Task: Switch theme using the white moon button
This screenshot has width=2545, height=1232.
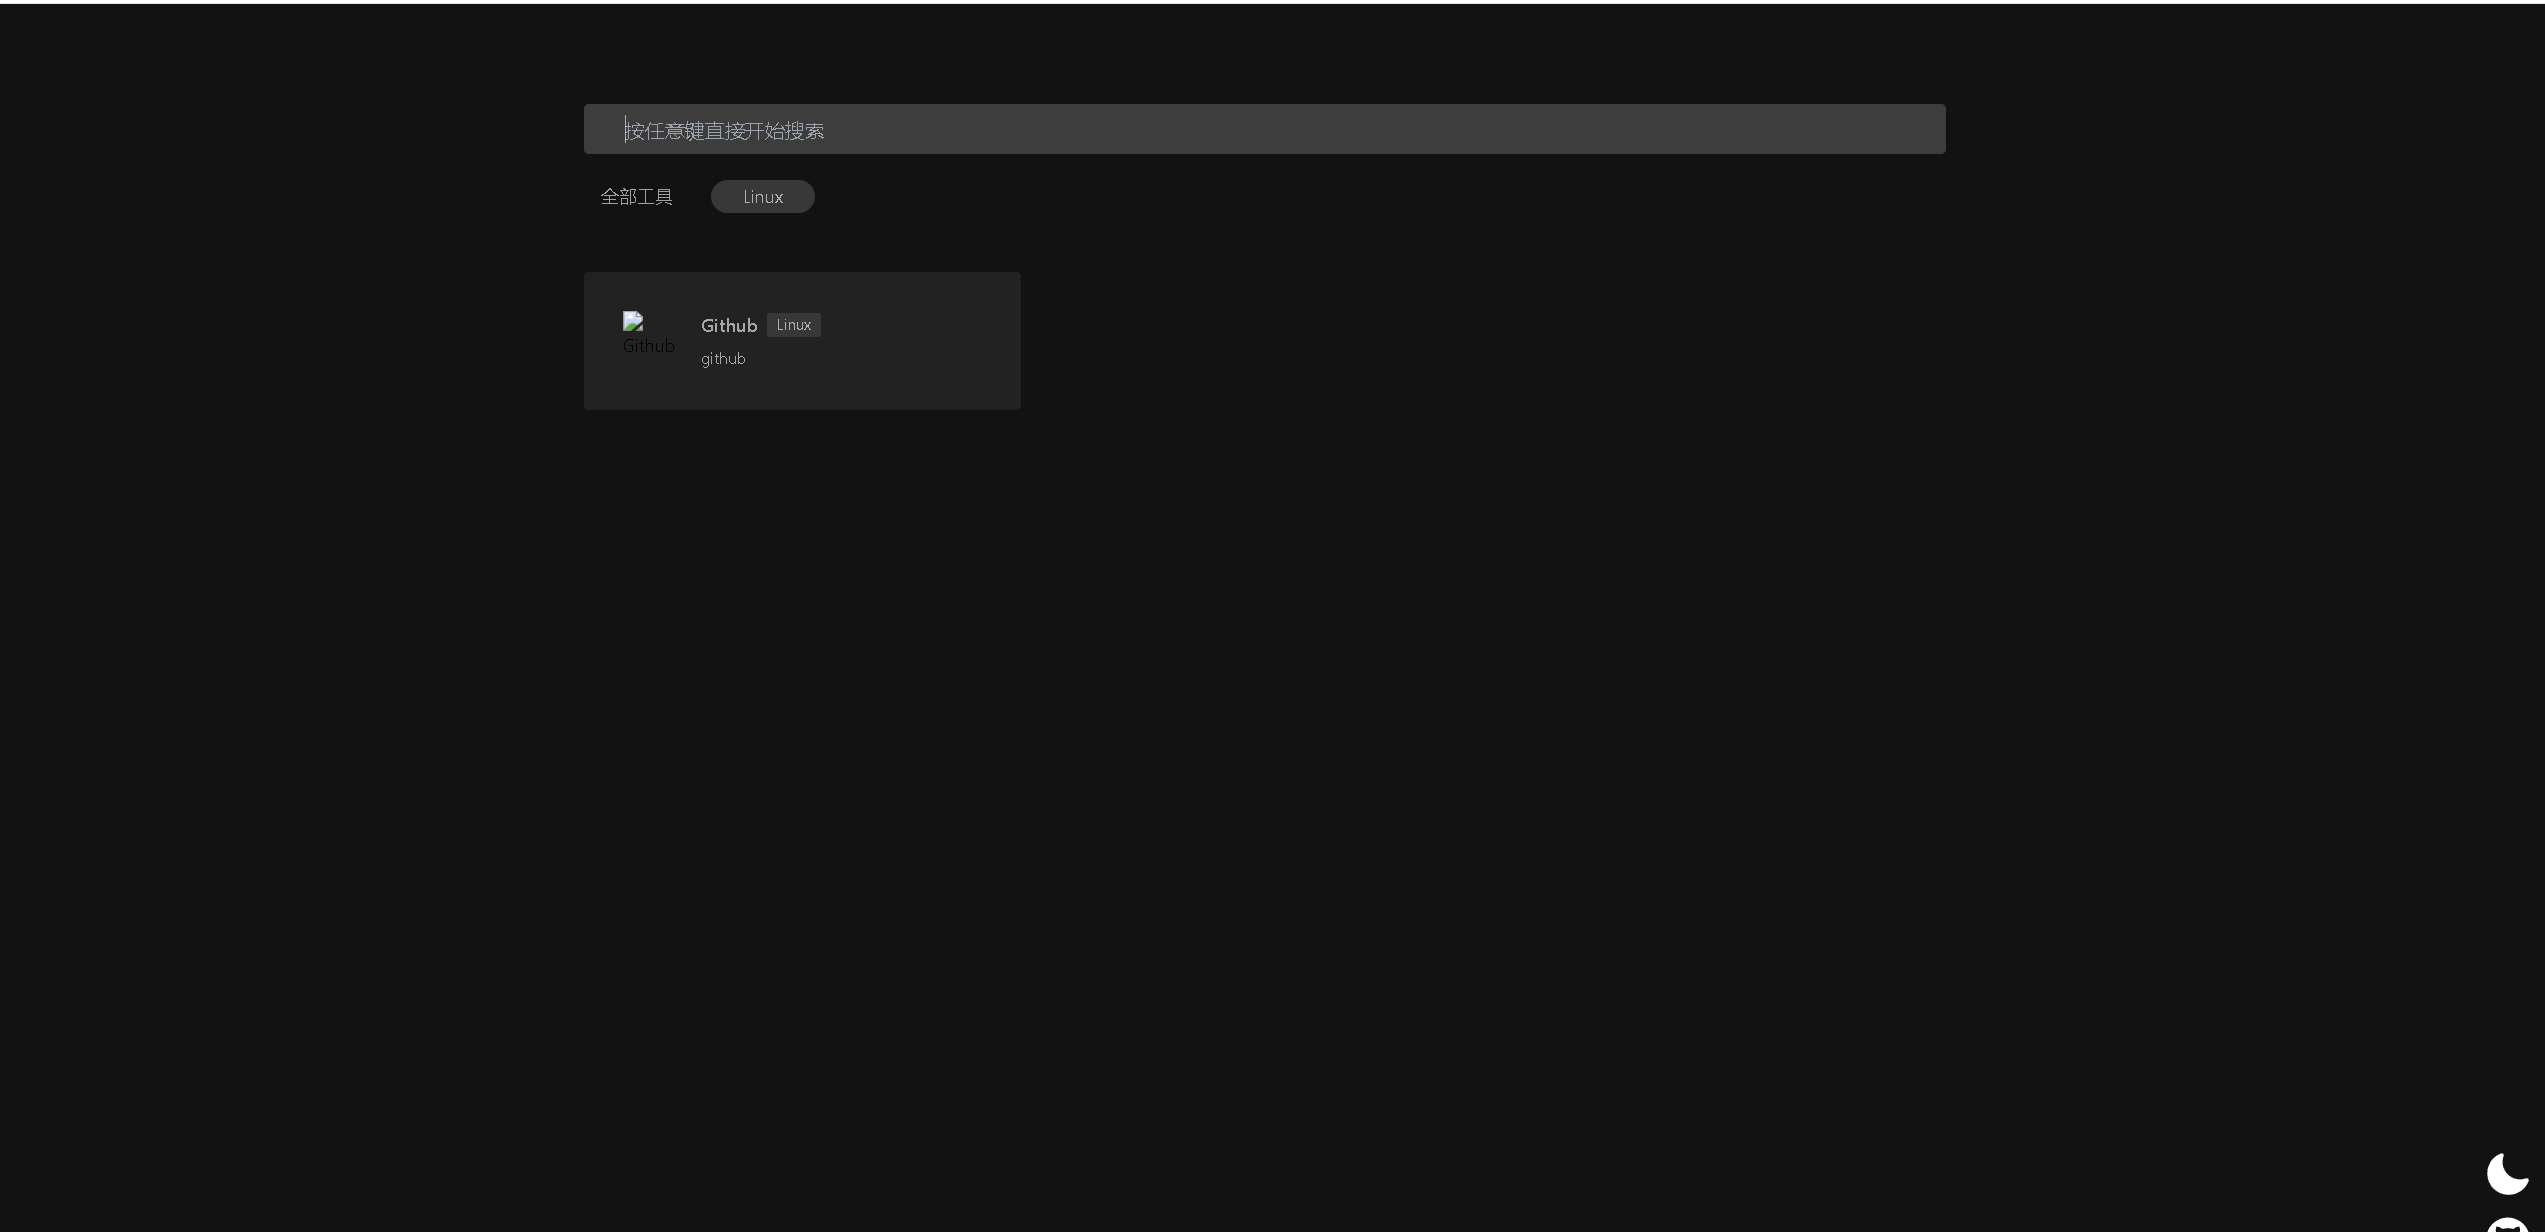Action: click(2507, 1173)
